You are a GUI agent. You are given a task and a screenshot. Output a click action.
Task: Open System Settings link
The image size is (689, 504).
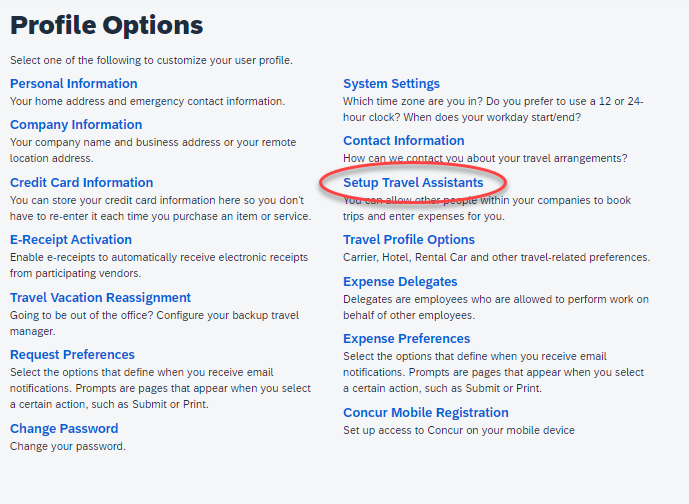pyautogui.click(x=391, y=84)
